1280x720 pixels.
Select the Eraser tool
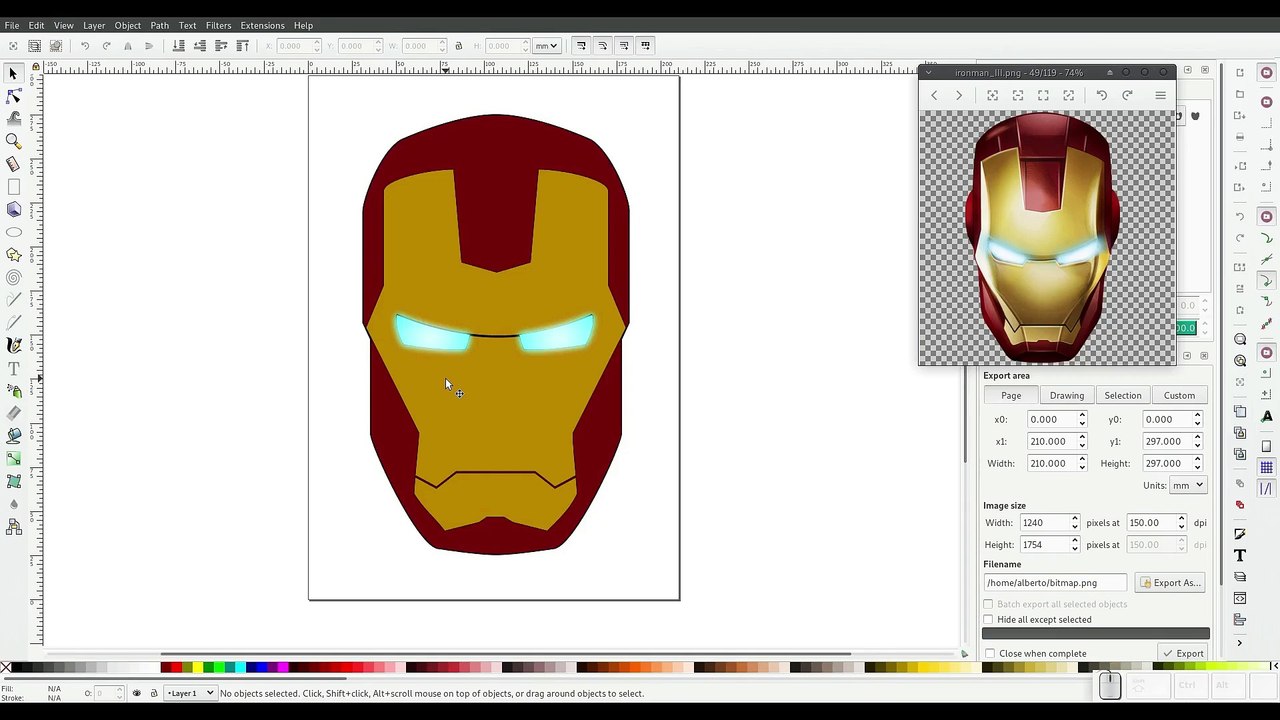pyautogui.click(x=13, y=413)
